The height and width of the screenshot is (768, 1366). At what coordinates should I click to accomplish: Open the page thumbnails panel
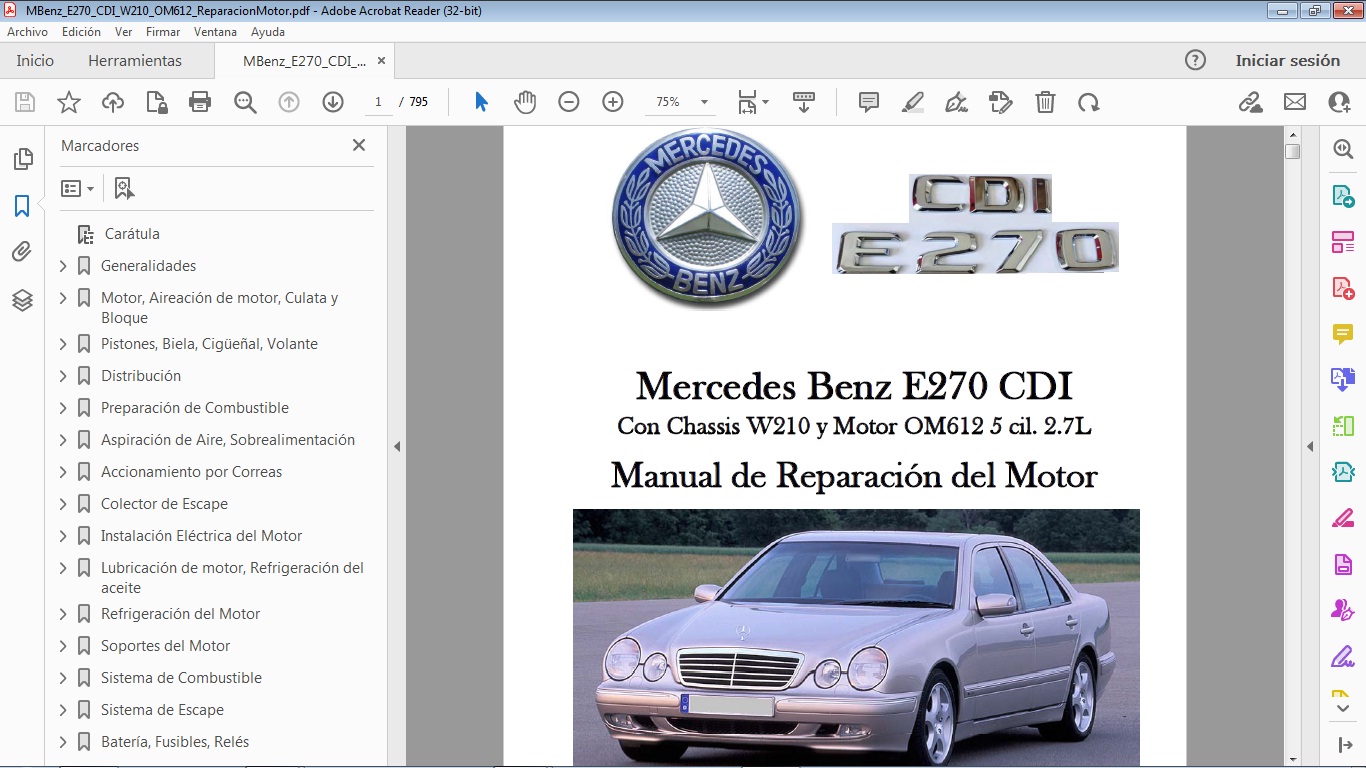(22, 158)
